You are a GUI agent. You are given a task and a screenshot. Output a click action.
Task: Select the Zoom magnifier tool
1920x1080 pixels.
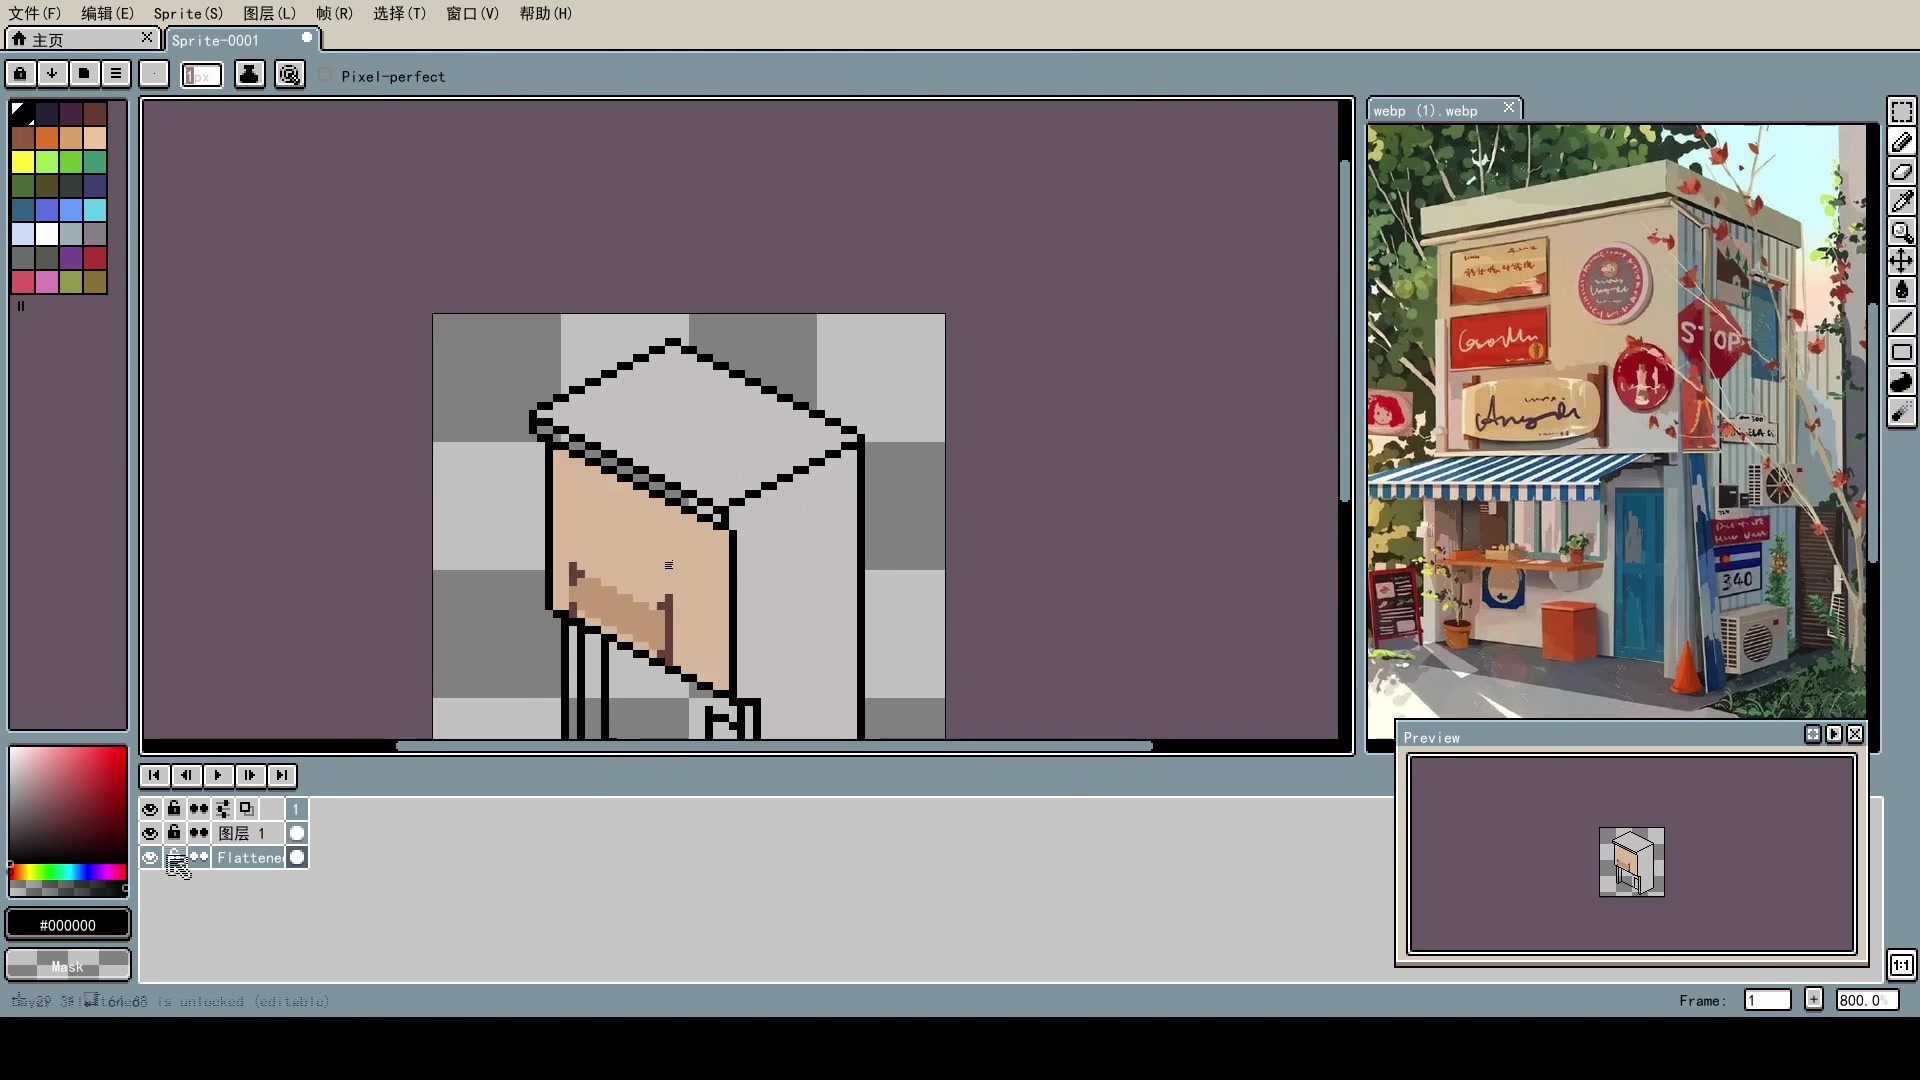[1901, 232]
